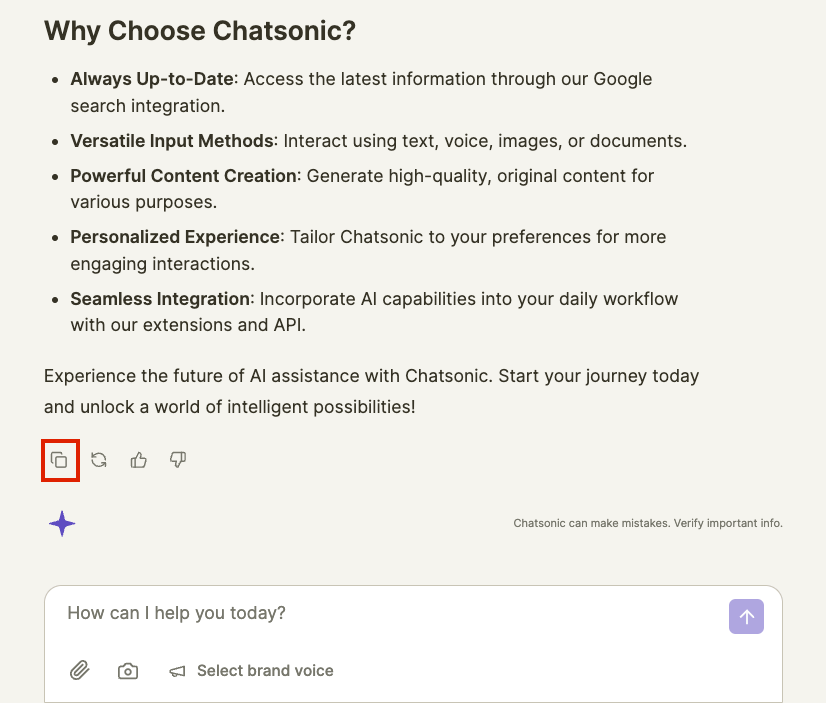Viewport: 826px width, 703px height.
Task: Click the 'Why Choose Chatsonic?' heading
Action: tap(200, 31)
